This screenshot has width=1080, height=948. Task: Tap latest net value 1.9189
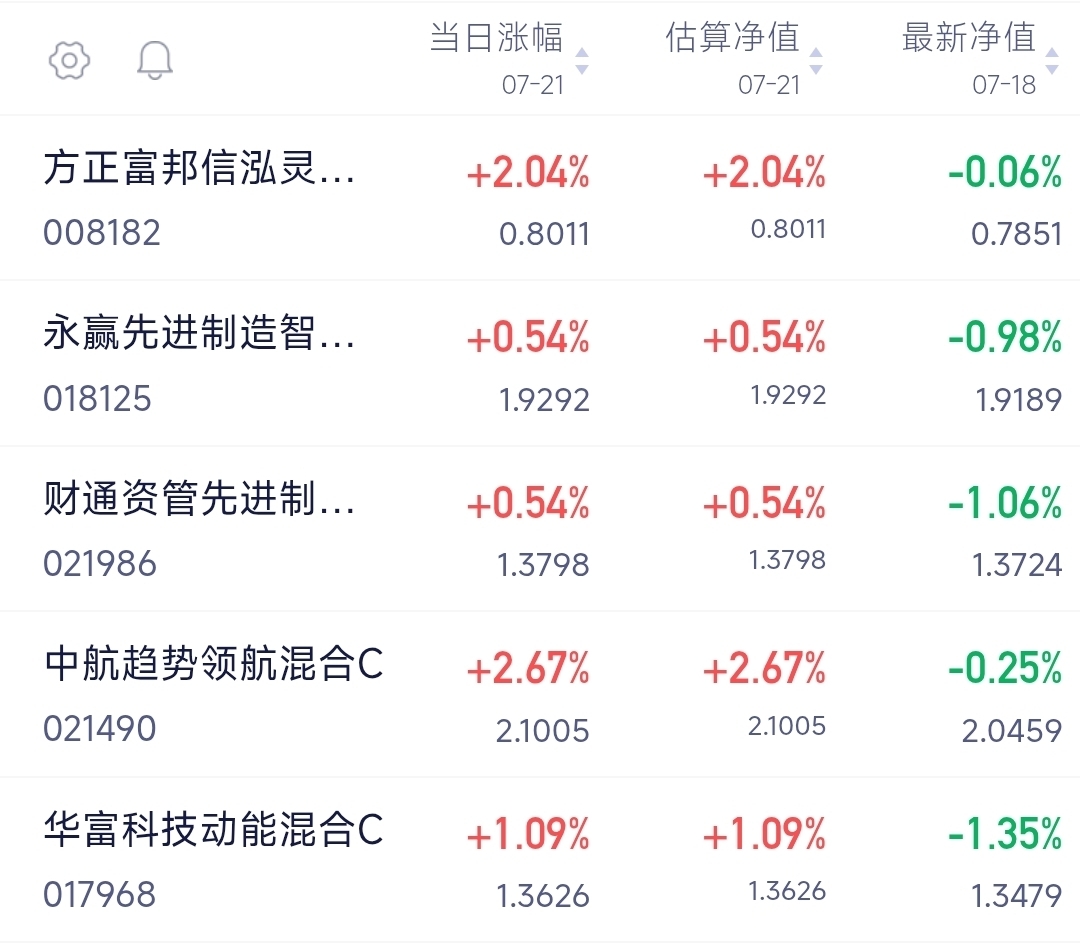click(1019, 400)
